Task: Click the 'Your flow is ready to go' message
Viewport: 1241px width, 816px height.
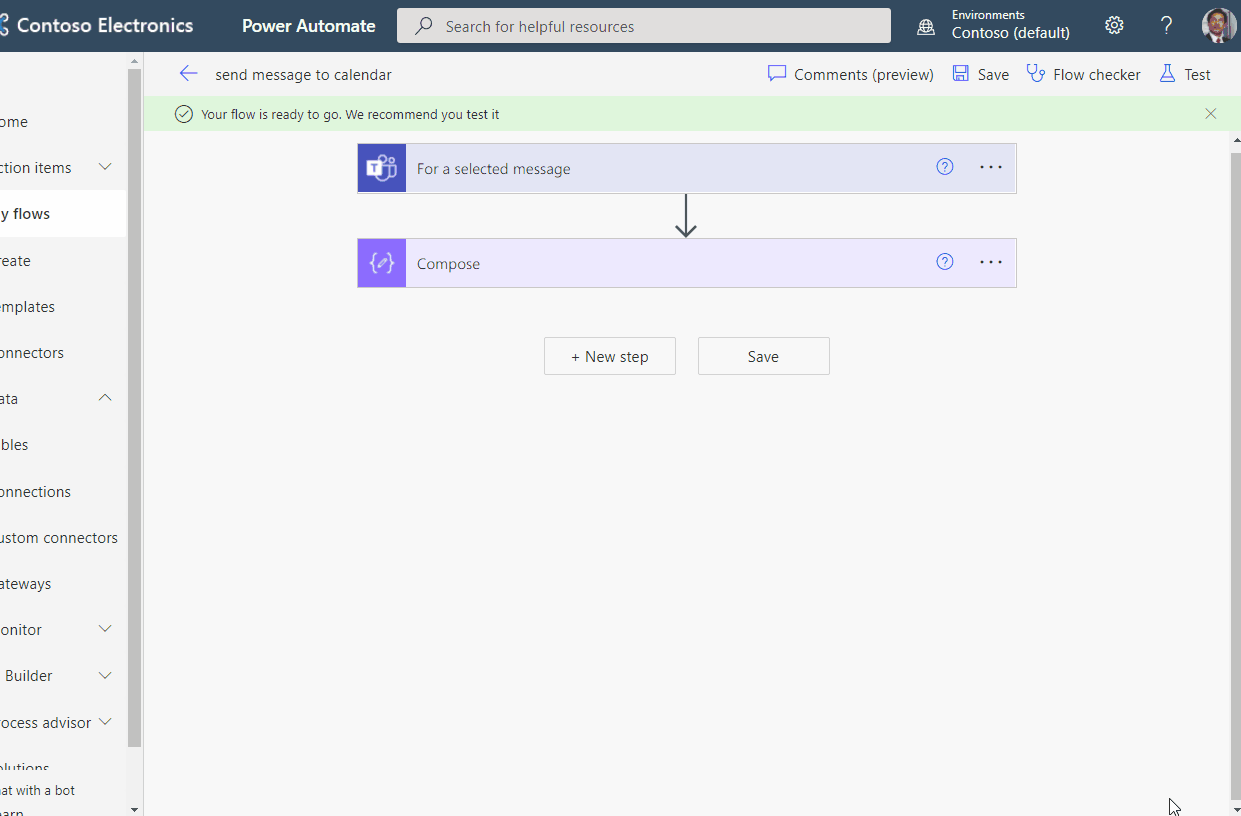Action: tap(350, 114)
